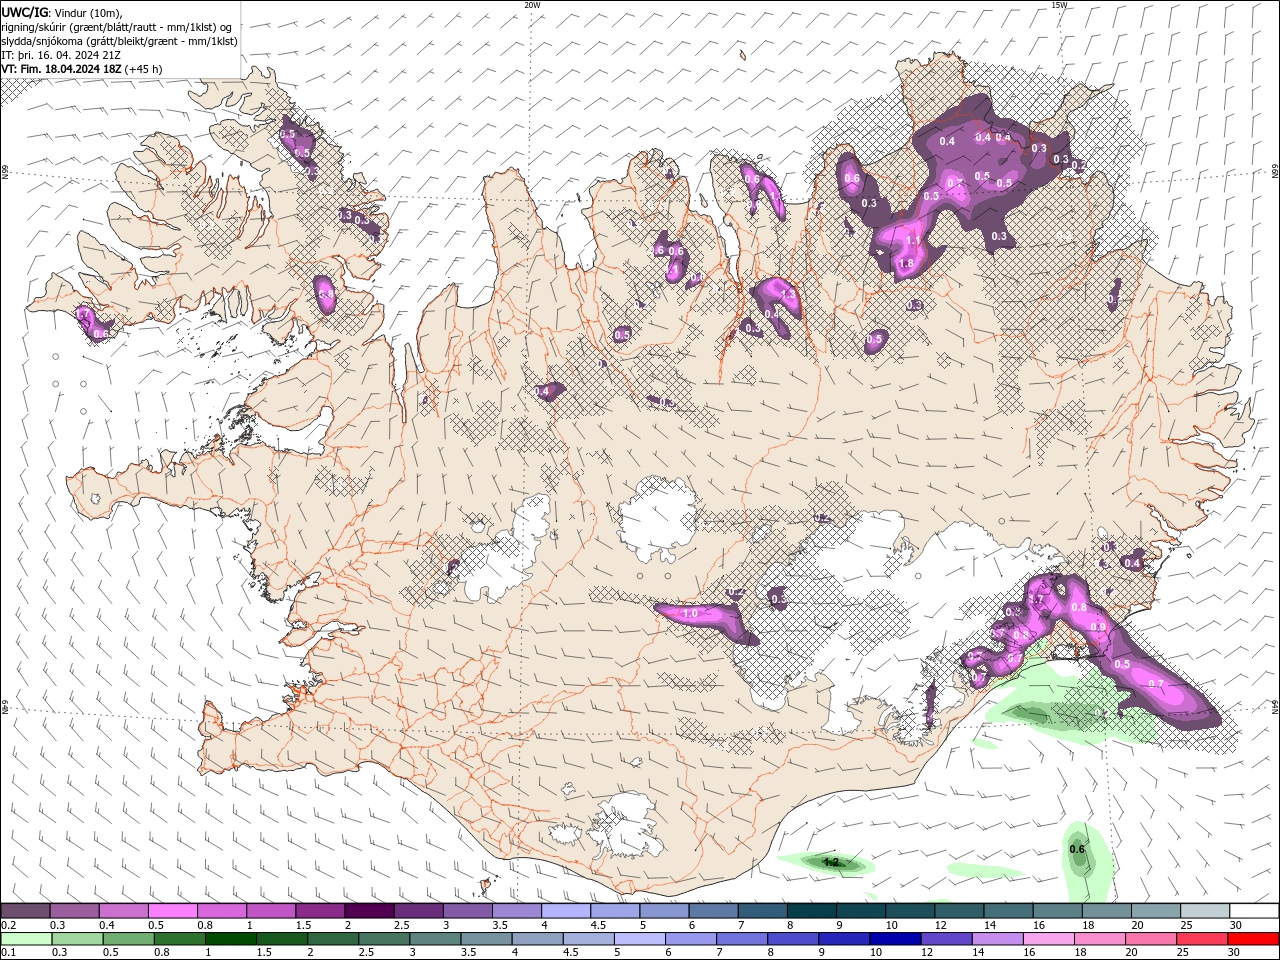Image resolution: width=1280 pixels, height=960 pixels.
Task: Click the '(+45 h)' forecast offset text
Action: 144,69
